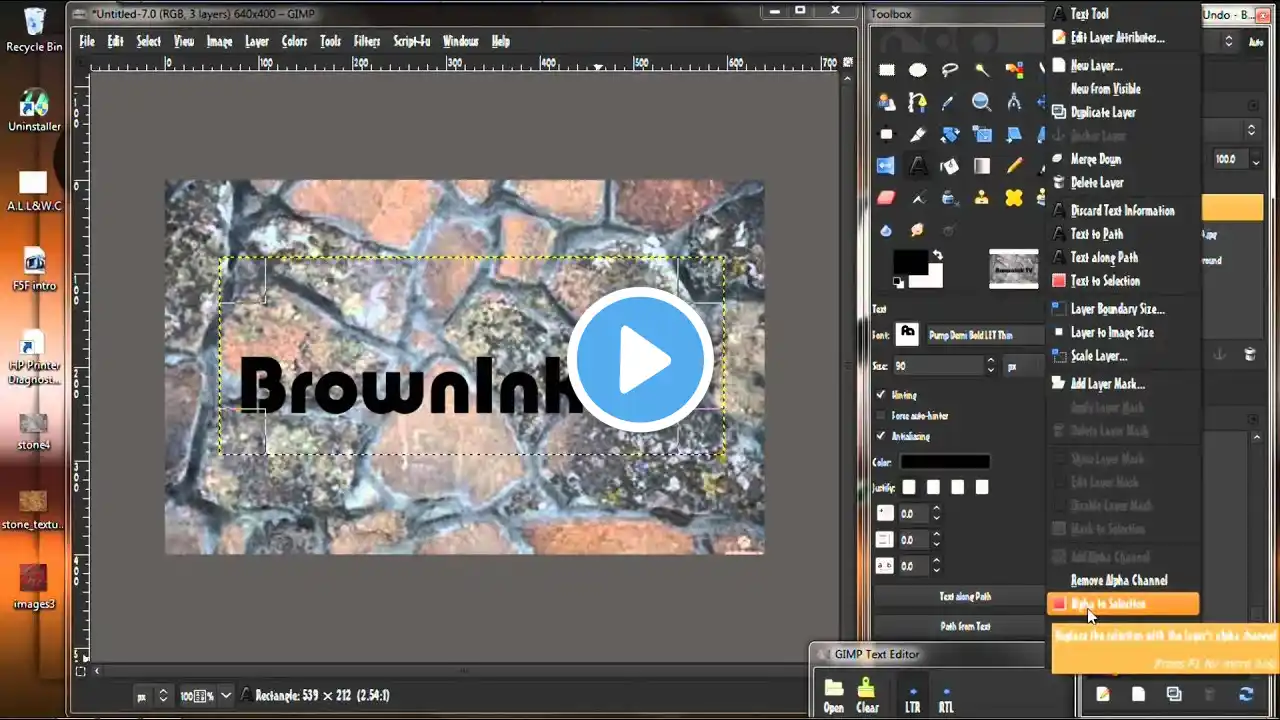The image size is (1280, 720).
Task: Open the zoom percentage dropdown in status bar
Action: 226,695
